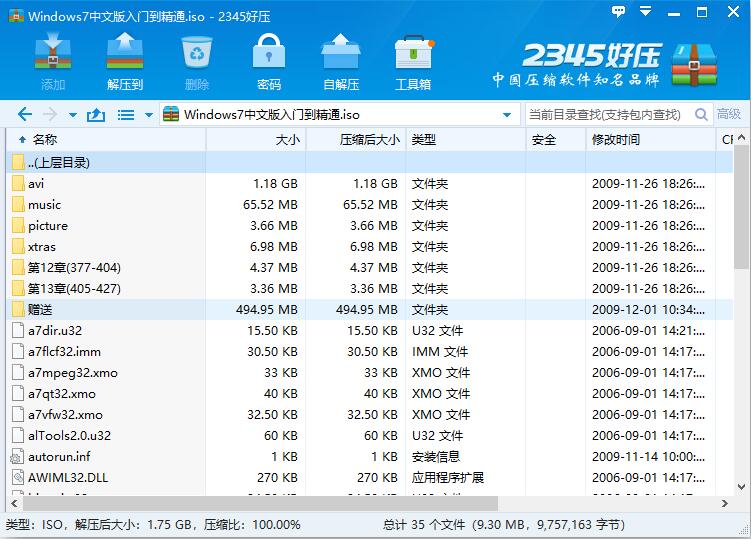The image size is (751, 539).
Task: Click the 添加 (Add) toolbar icon
Action: [53, 61]
